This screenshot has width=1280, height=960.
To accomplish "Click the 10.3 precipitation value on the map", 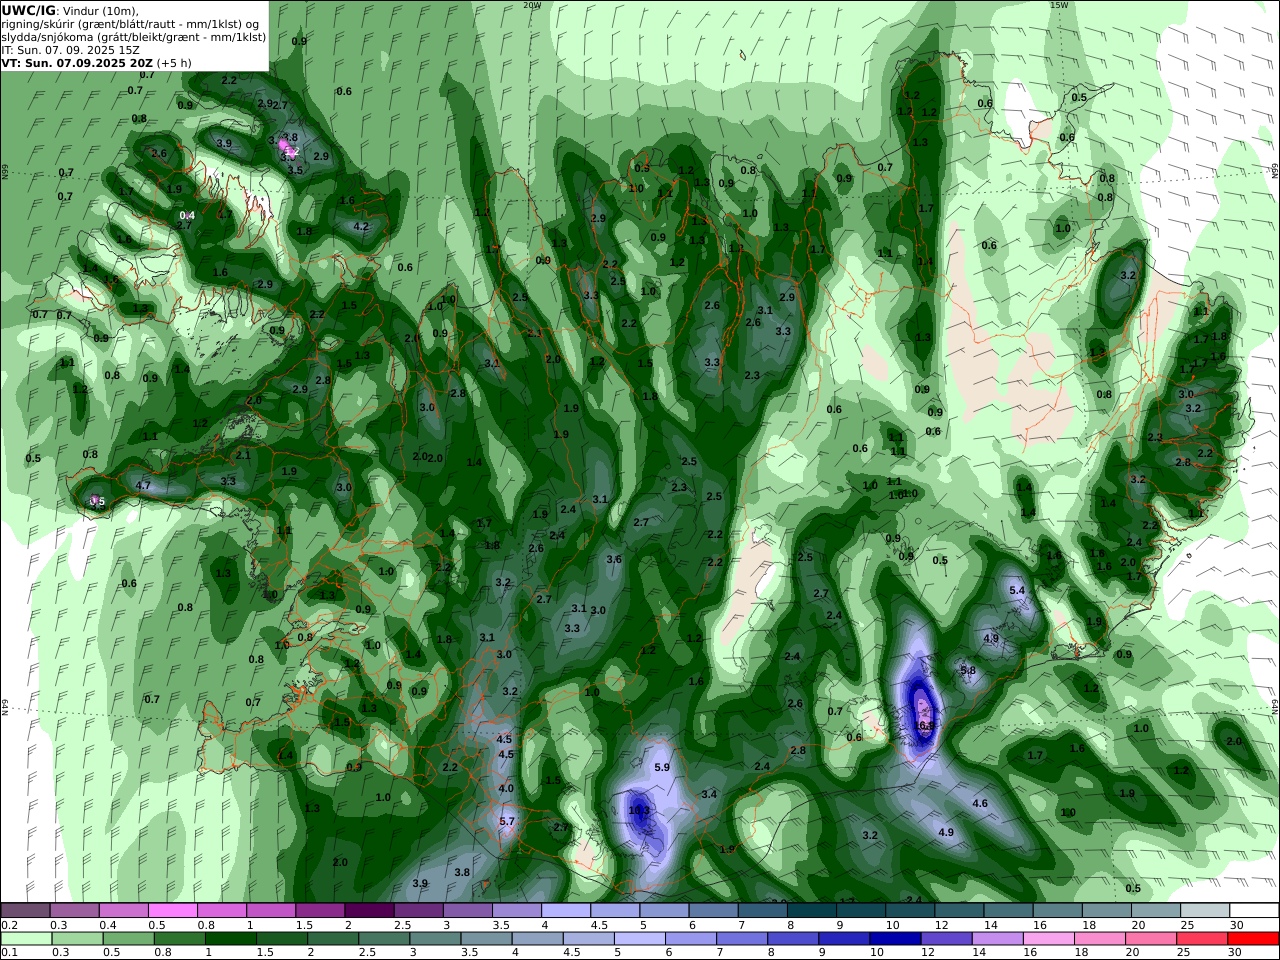I will click(639, 810).
